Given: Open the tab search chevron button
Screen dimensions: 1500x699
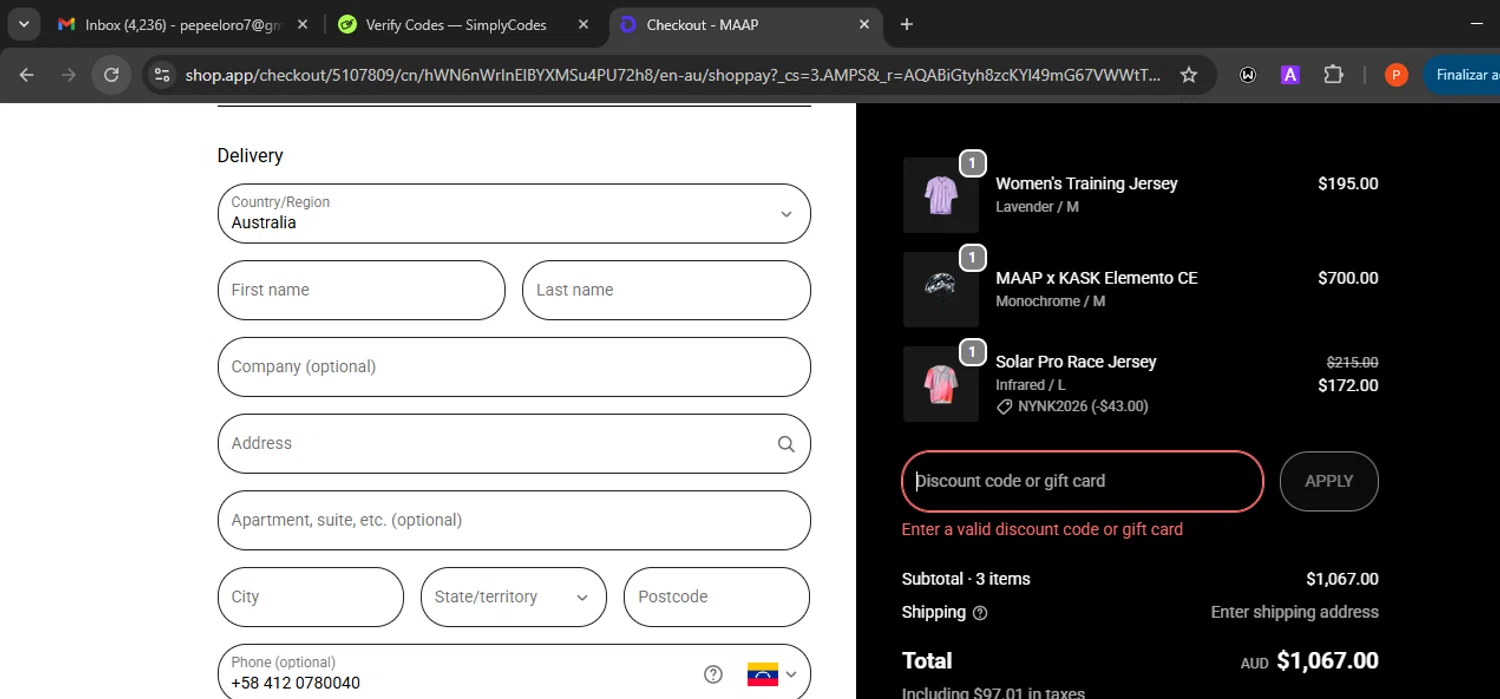Looking at the screenshot, I should pos(23,24).
